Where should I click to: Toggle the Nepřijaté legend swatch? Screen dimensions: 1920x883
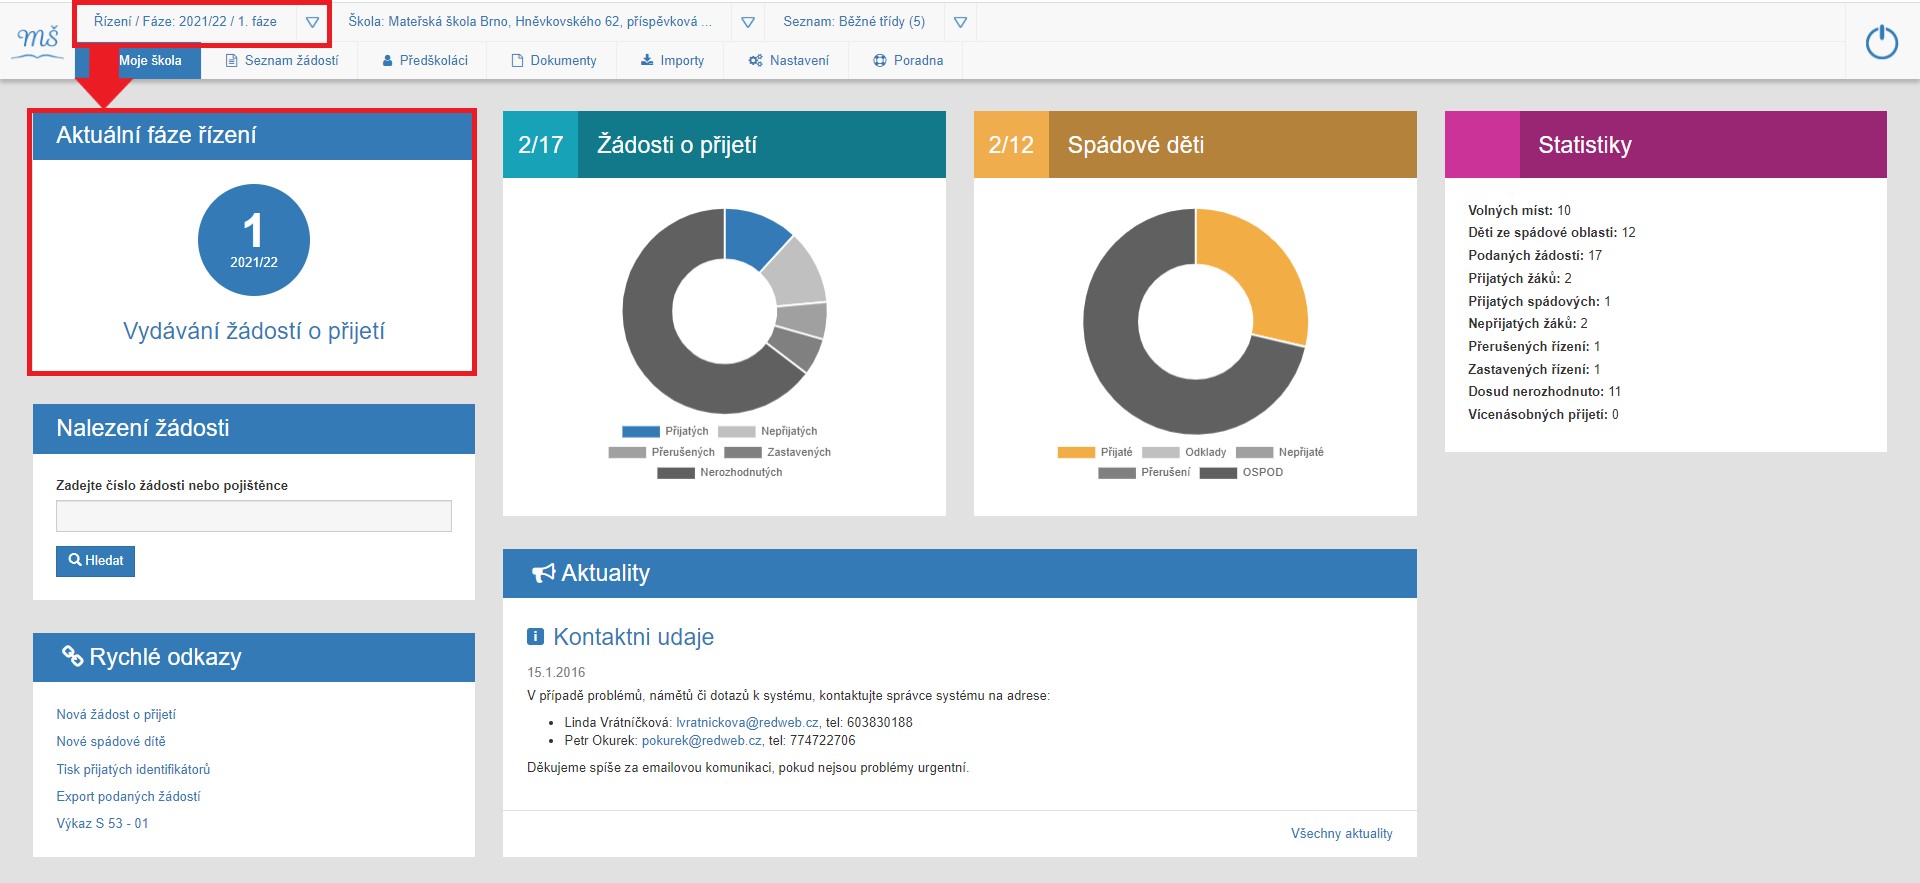pyautogui.click(x=1254, y=452)
